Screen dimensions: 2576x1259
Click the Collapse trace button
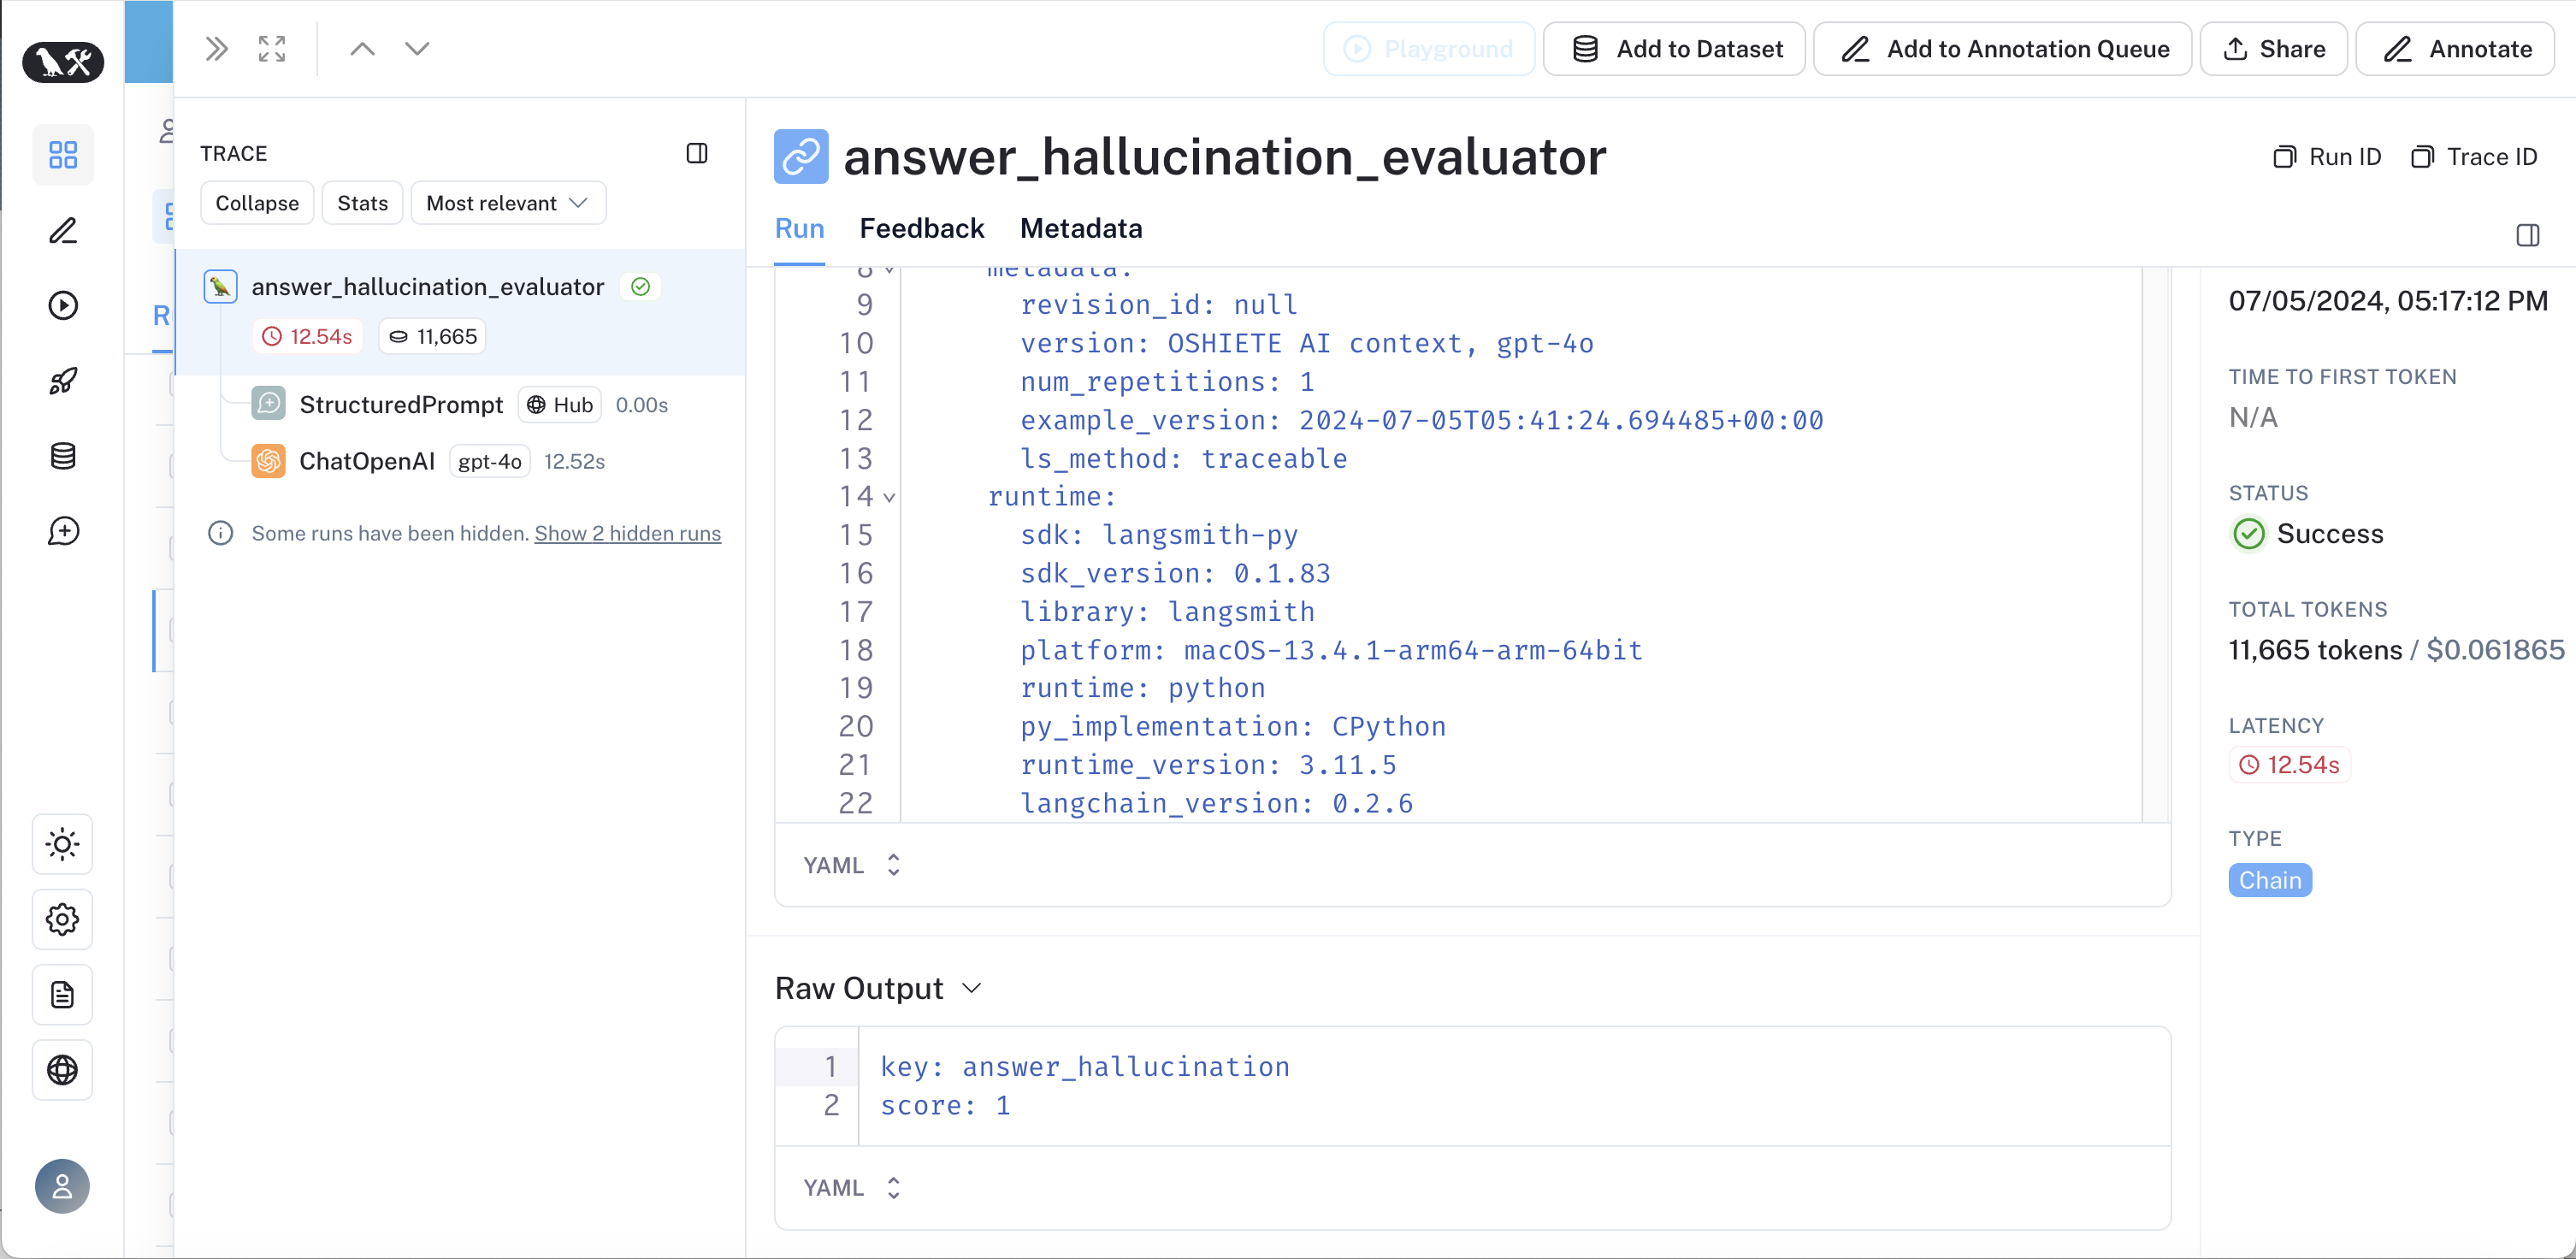pyautogui.click(x=257, y=203)
